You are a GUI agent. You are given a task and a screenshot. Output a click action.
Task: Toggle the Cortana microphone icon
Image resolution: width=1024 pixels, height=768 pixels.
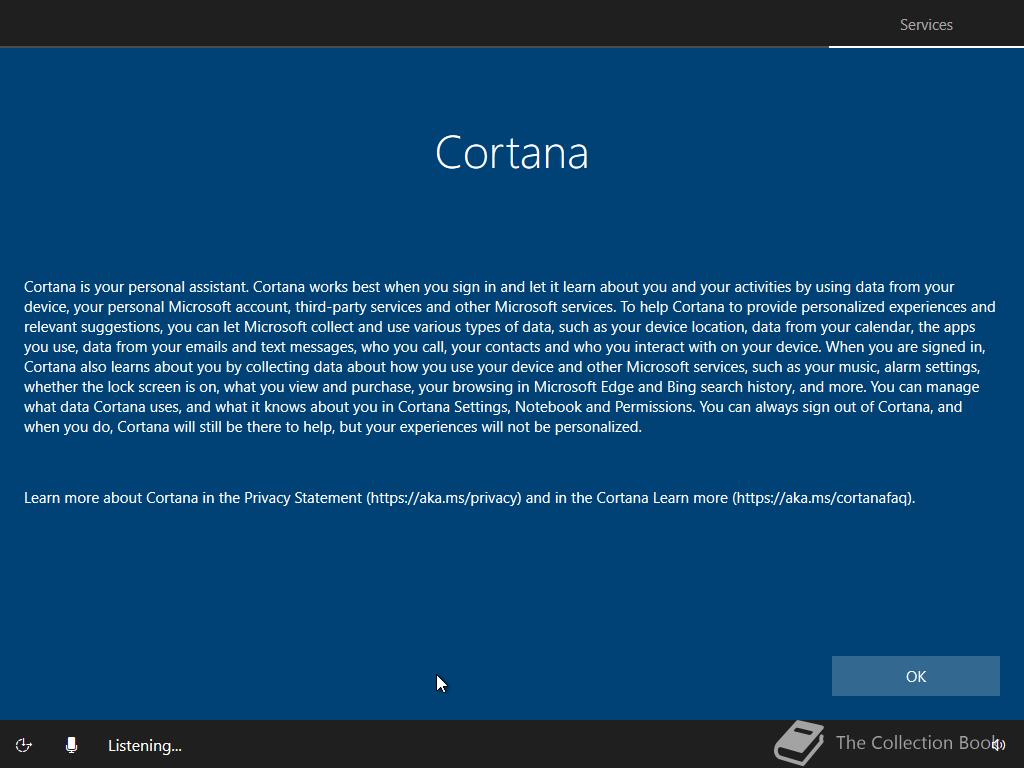point(72,745)
